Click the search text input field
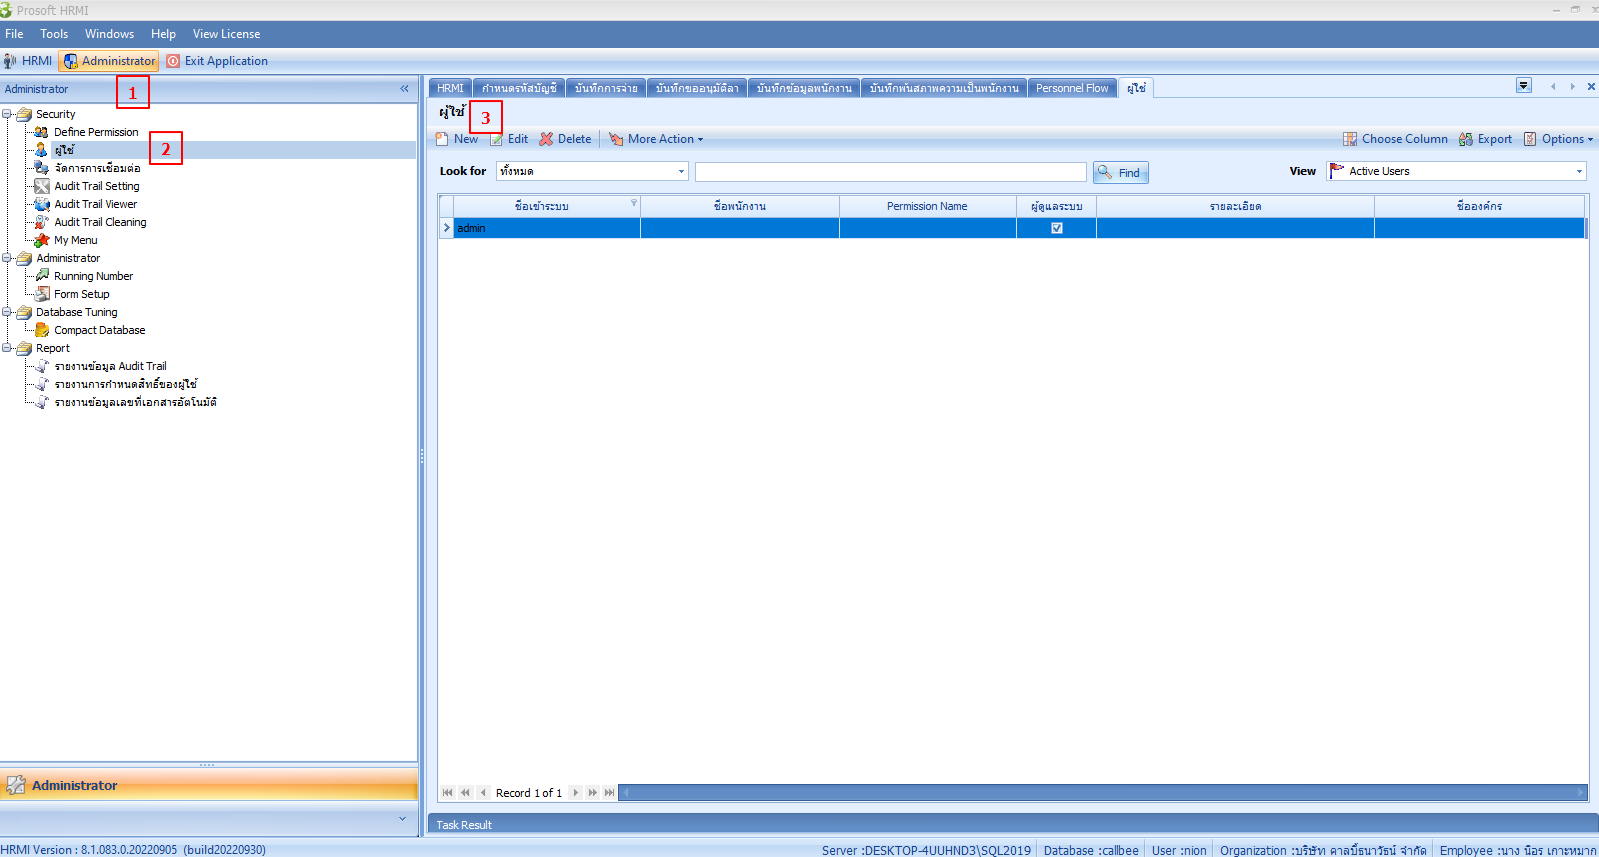Viewport: 1599px width, 857px height. pyautogui.click(x=890, y=172)
